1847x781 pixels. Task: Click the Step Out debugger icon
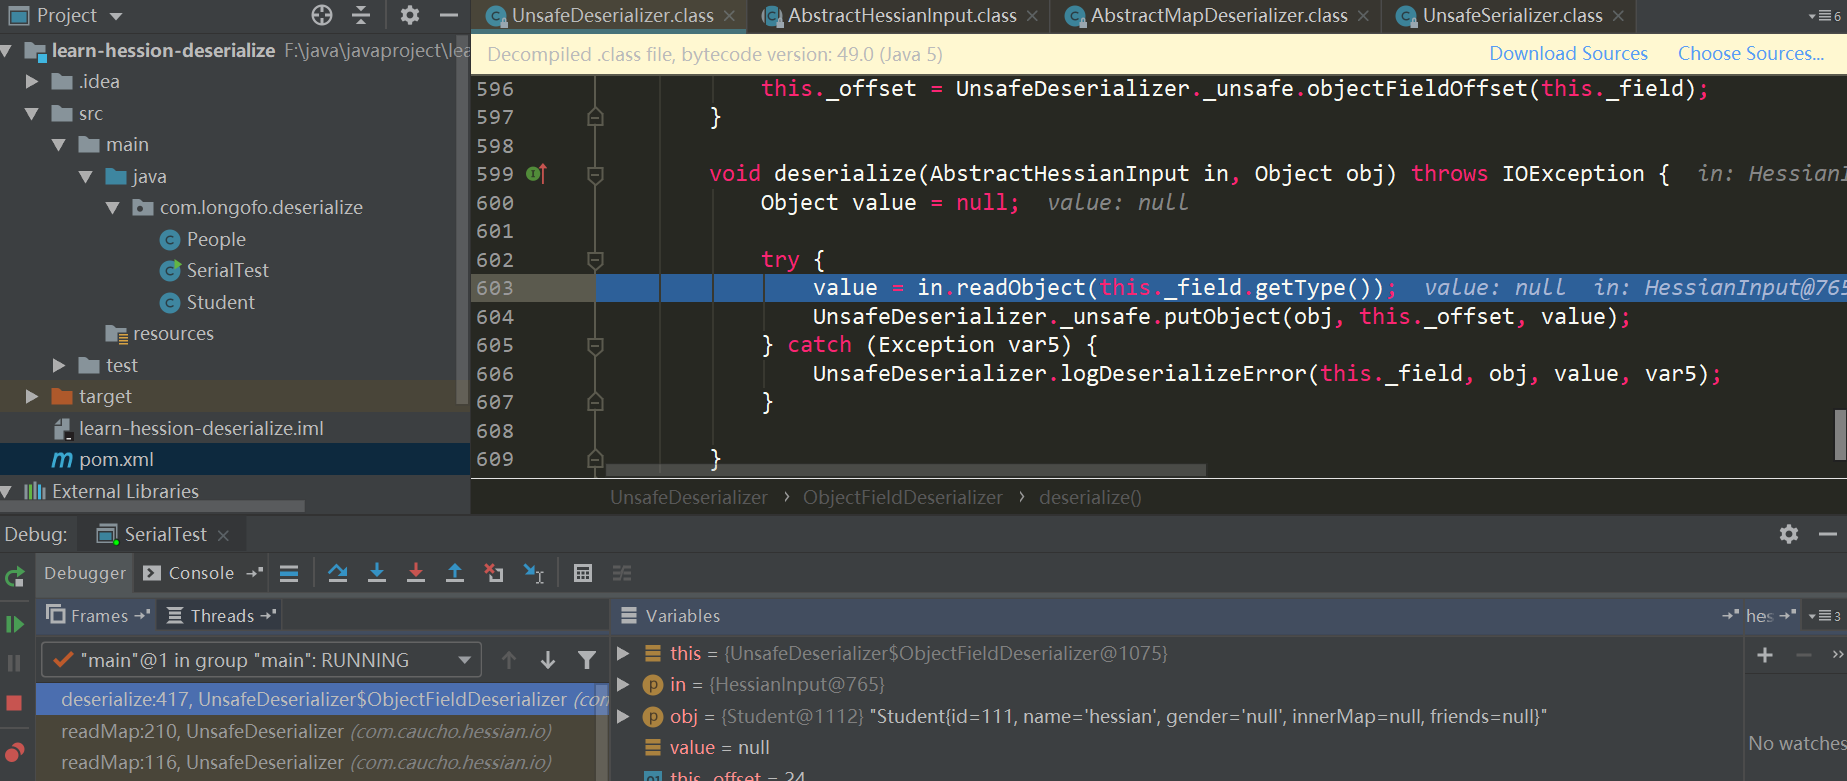455,573
